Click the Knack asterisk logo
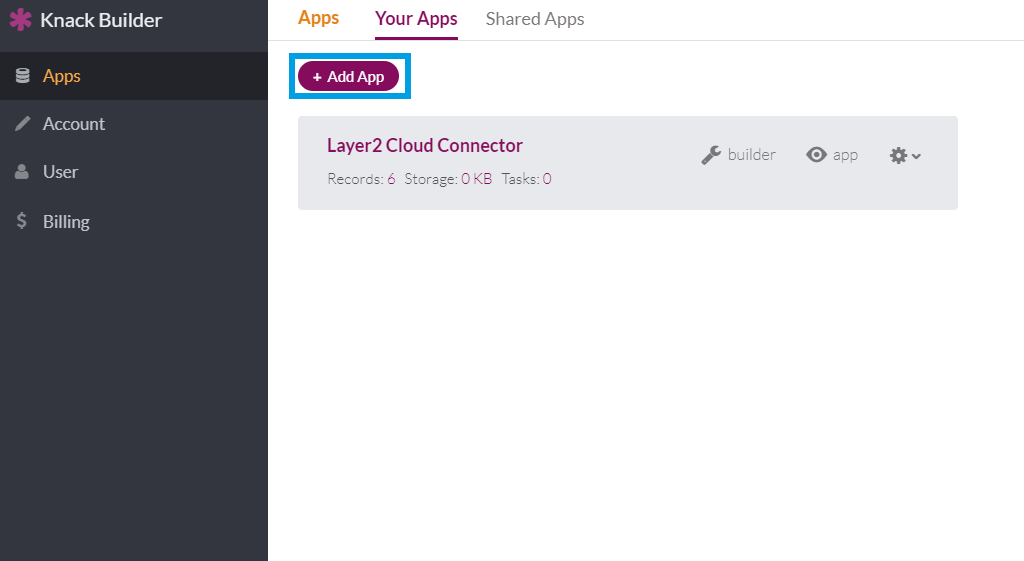 tap(20, 20)
